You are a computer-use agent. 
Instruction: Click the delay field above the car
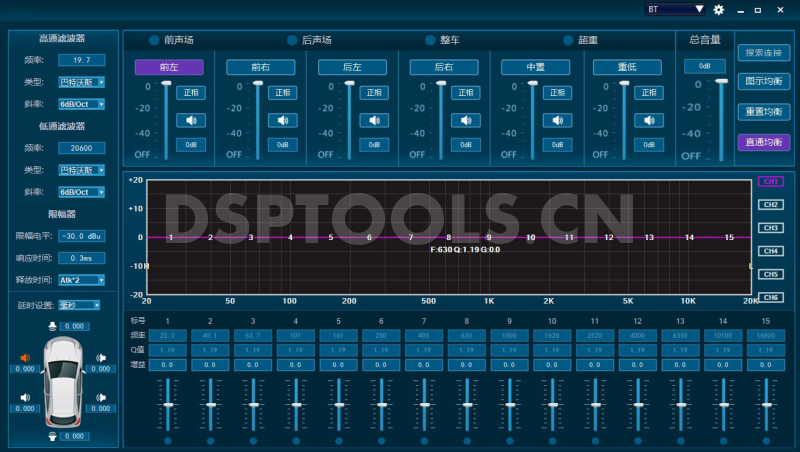tap(74, 326)
